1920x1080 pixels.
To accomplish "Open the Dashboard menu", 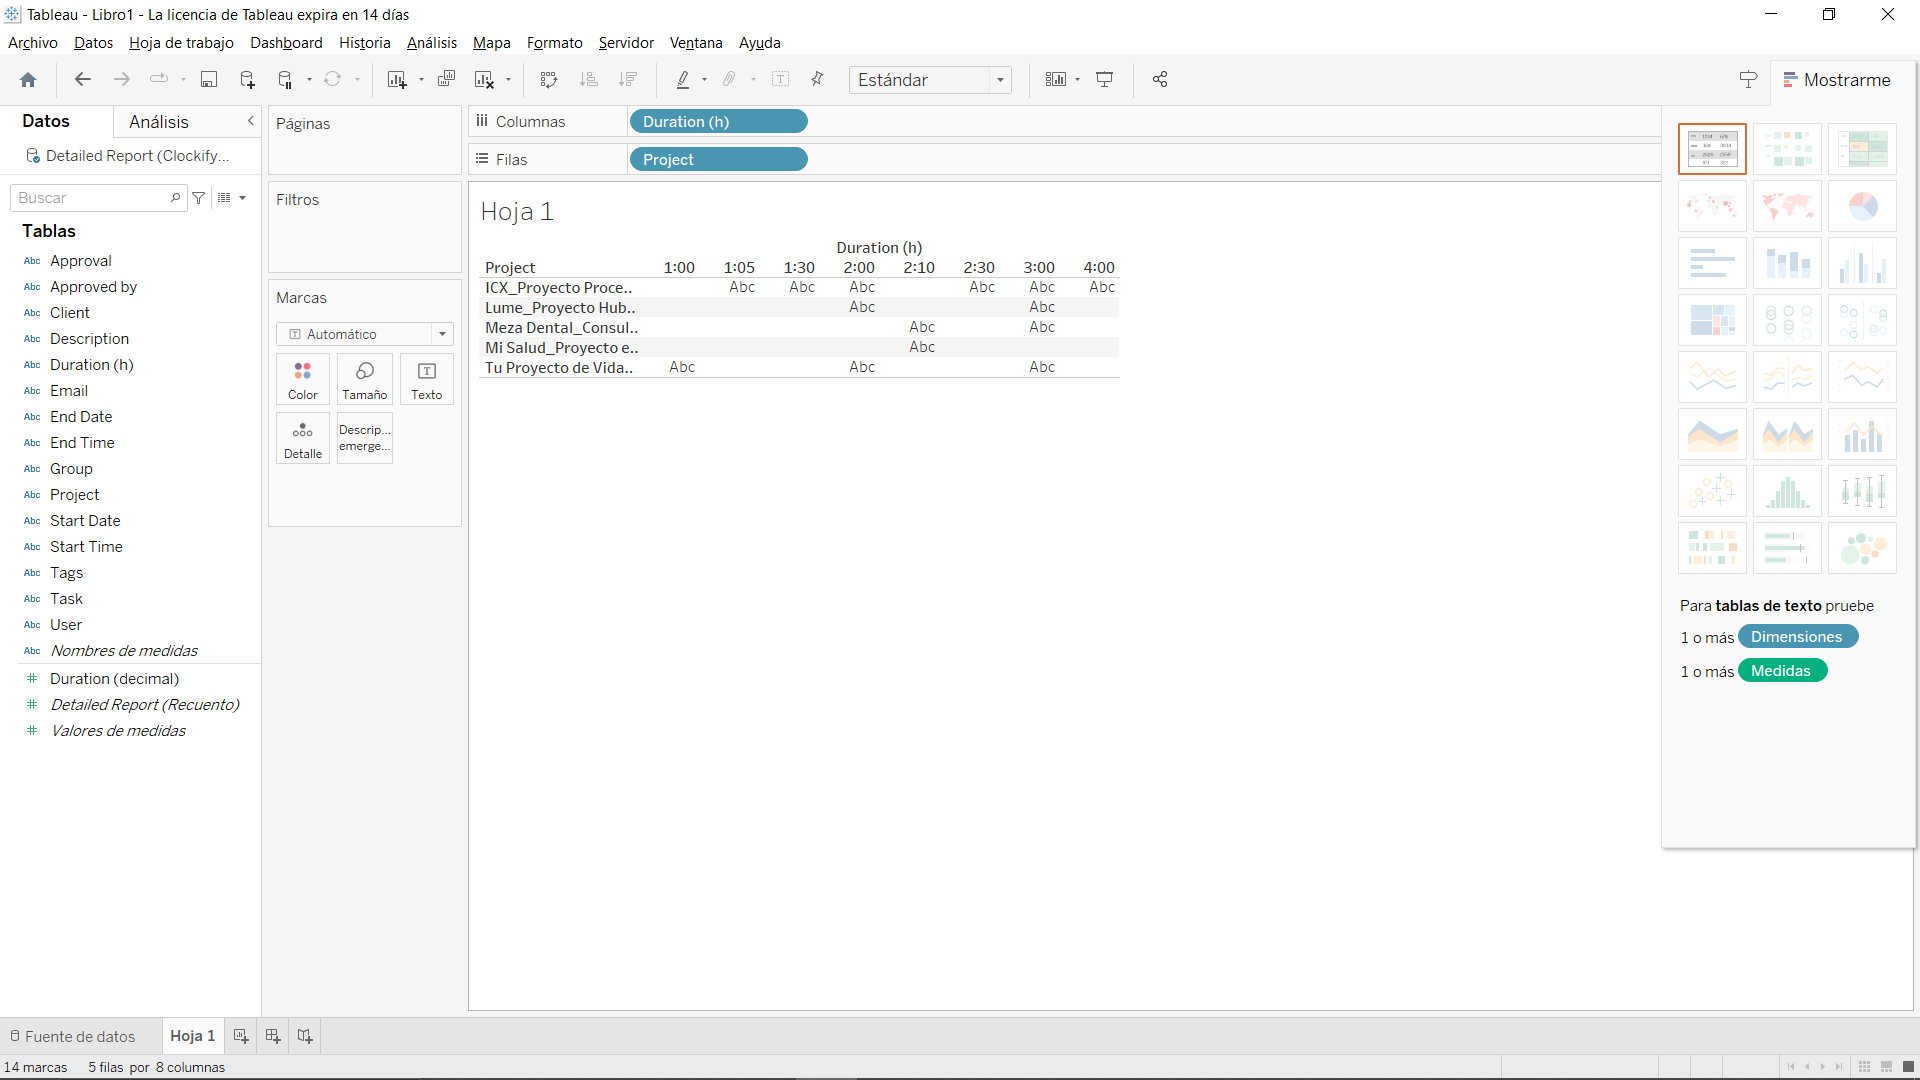I will click(x=286, y=43).
